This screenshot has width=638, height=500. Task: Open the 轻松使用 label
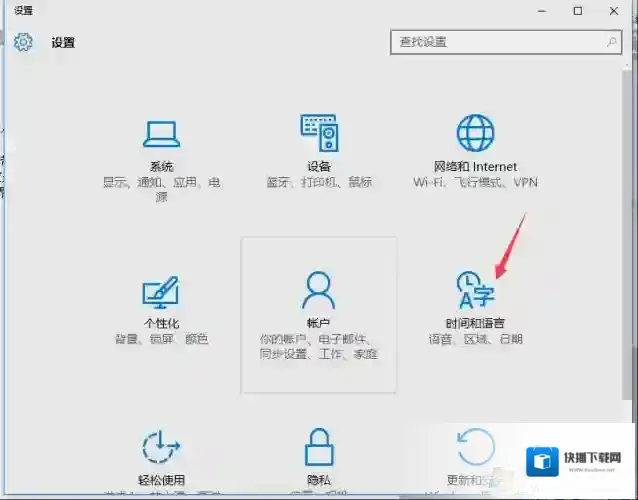pyautogui.click(x=161, y=481)
